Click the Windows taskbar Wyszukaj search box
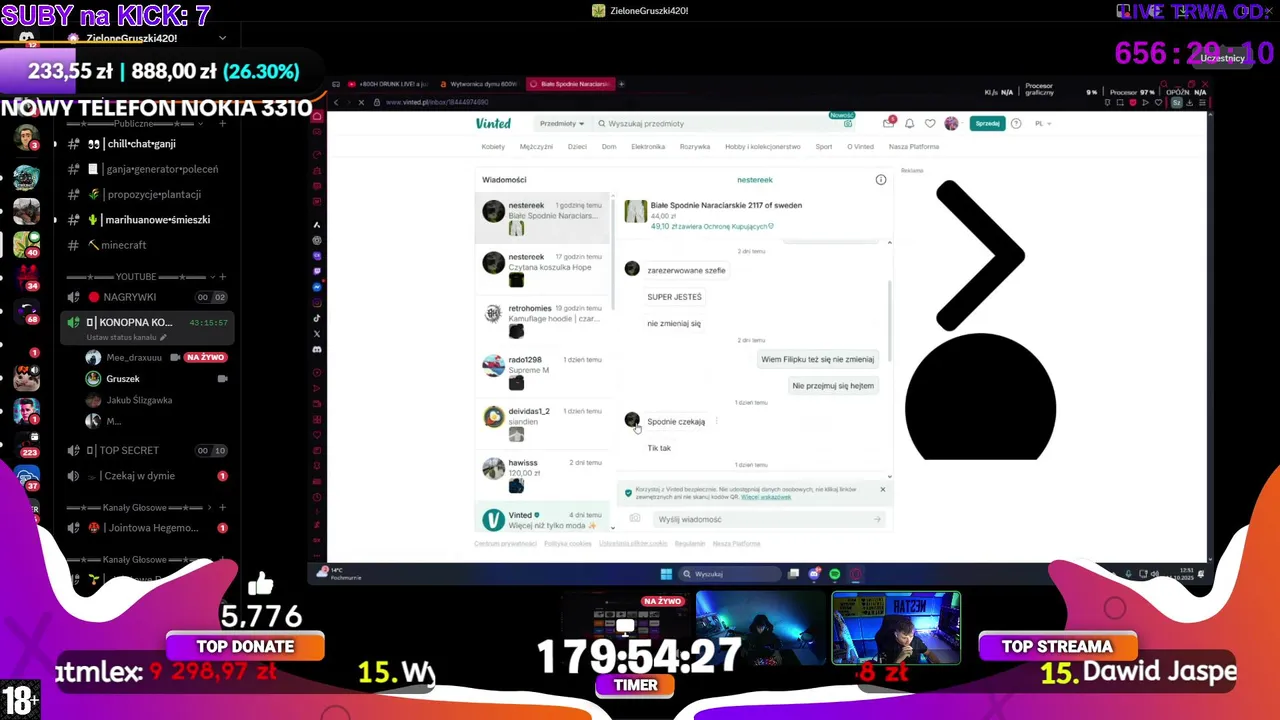This screenshot has width=1280, height=720. pyautogui.click(x=730, y=574)
